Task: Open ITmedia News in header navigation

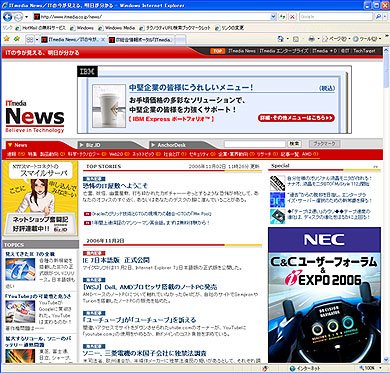Action: tap(242, 51)
